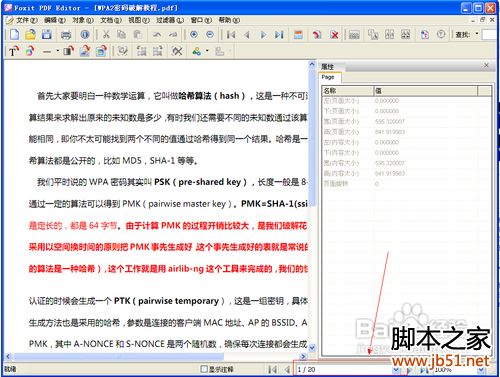Paste with the clipboard icon
Viewport: 500px width, 377px height.
[137, 34]
